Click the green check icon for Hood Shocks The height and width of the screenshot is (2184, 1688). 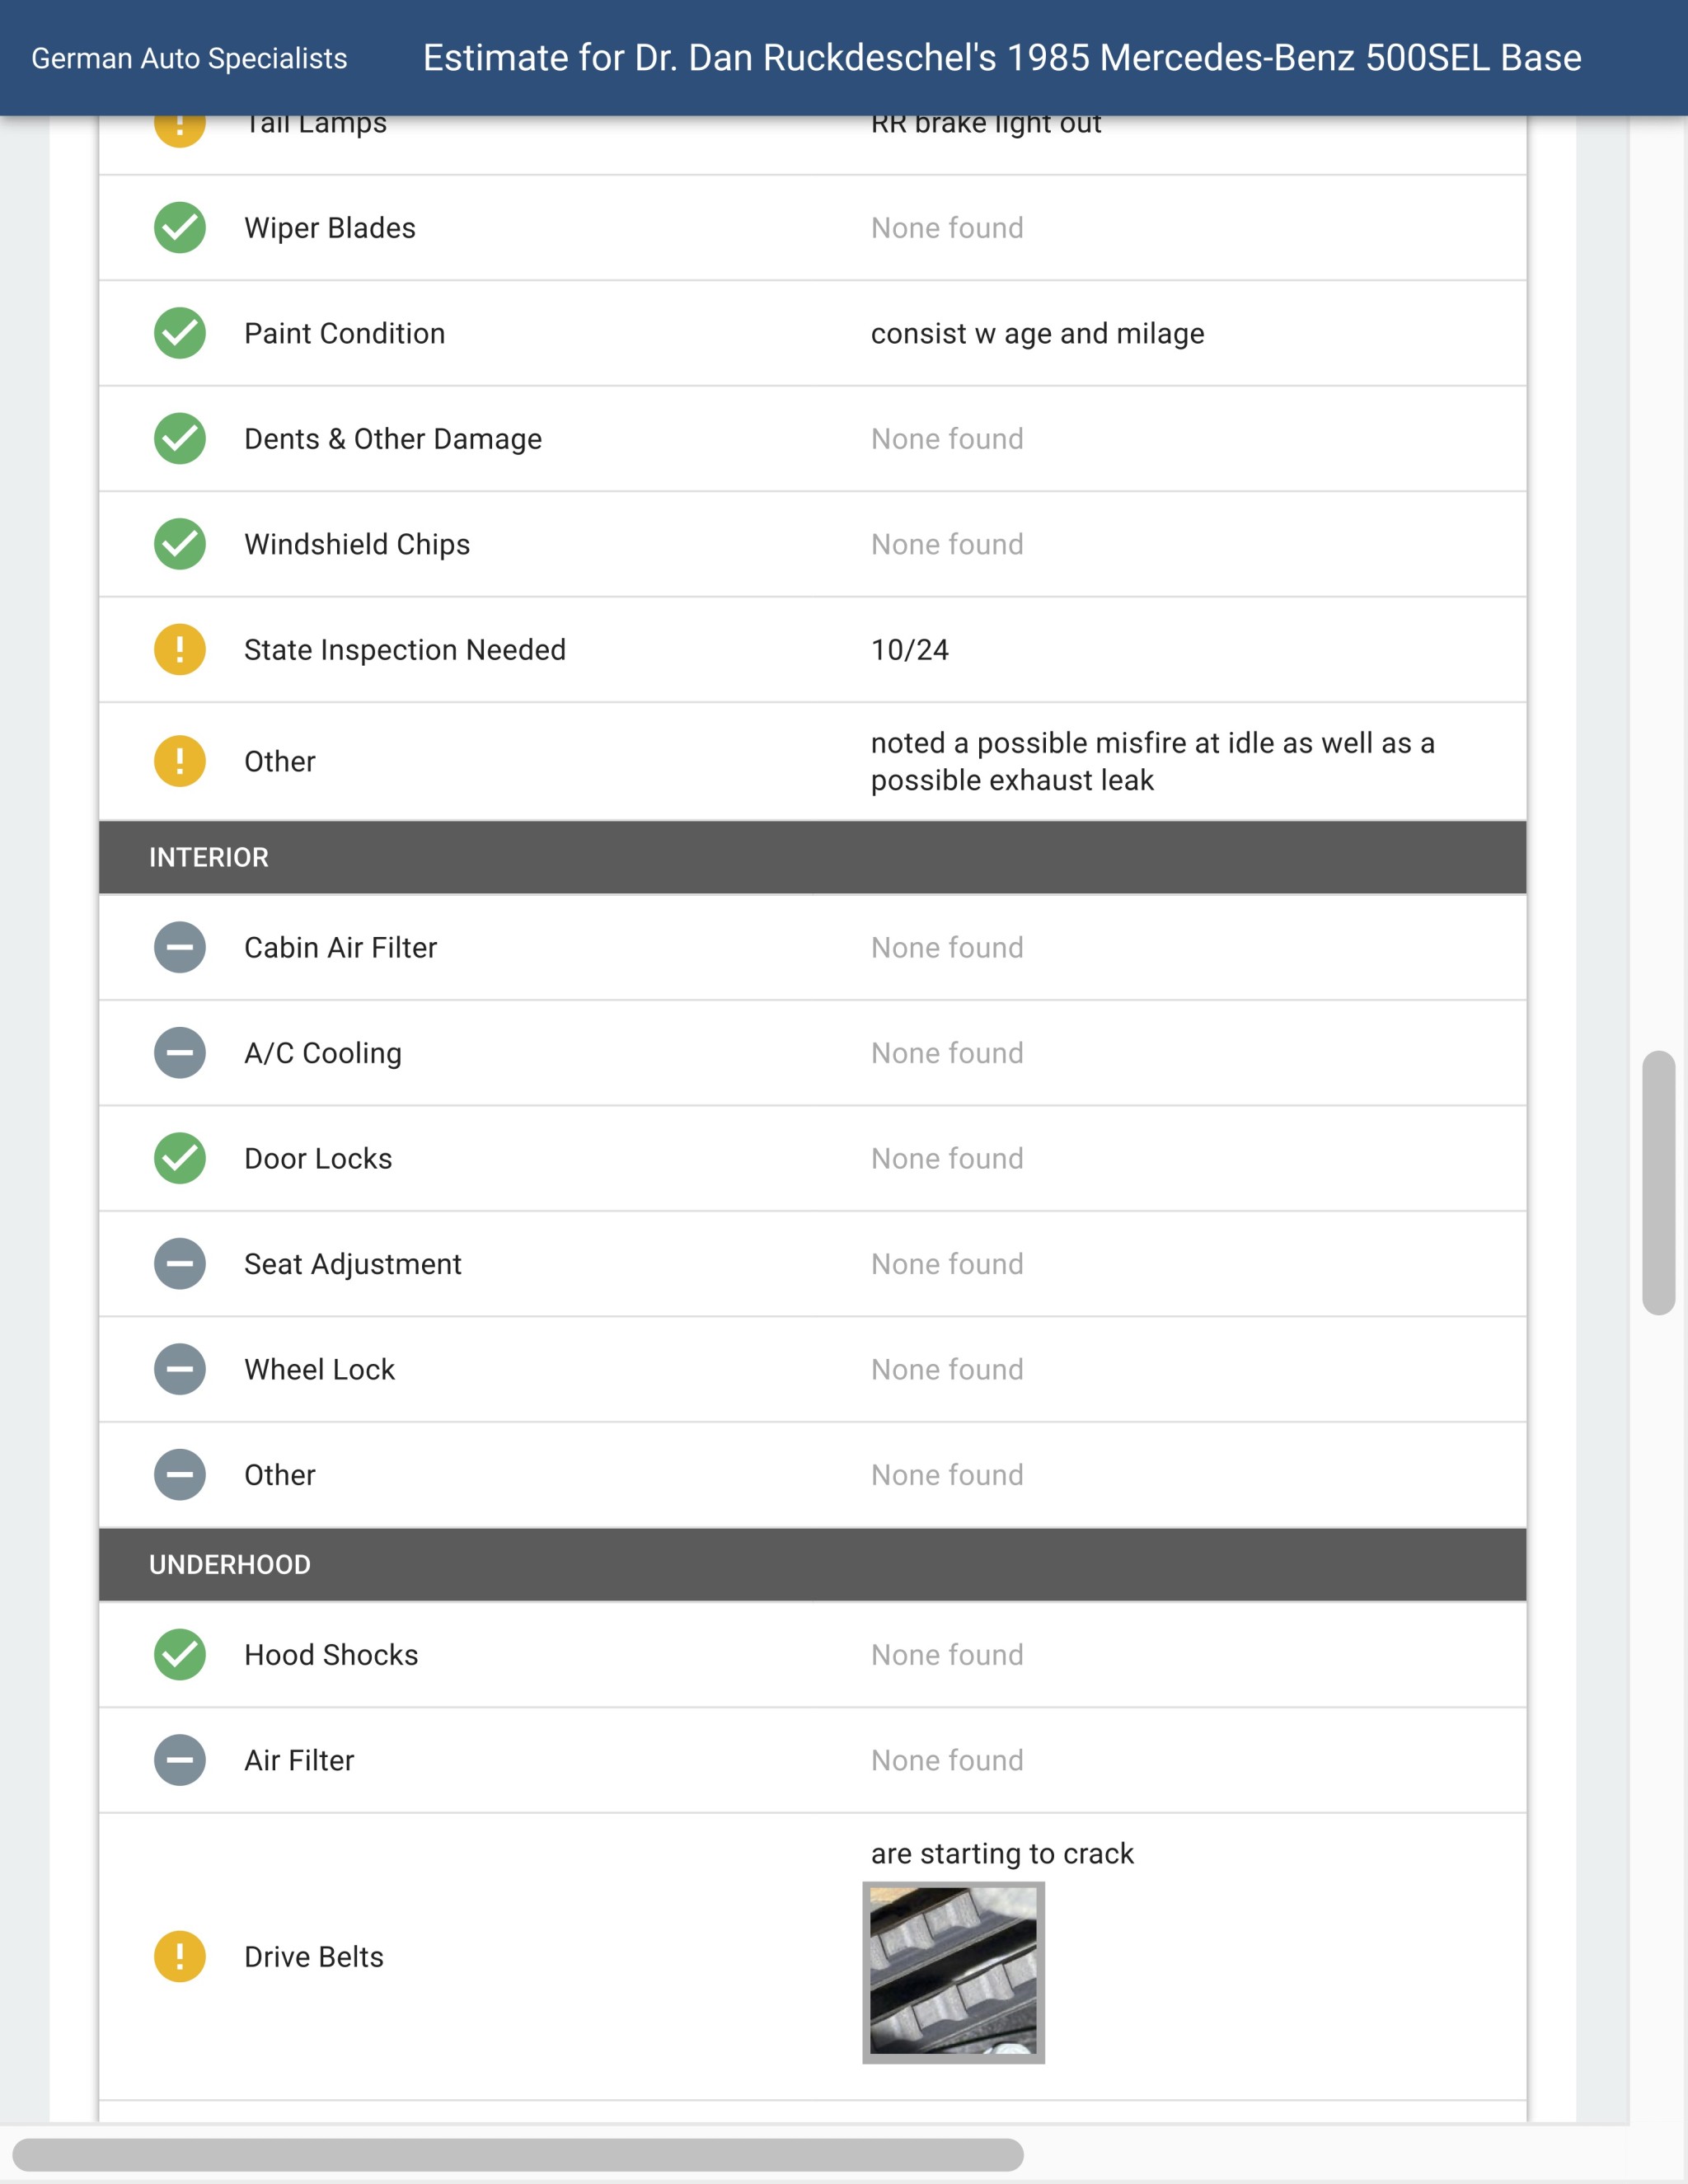180,1655
